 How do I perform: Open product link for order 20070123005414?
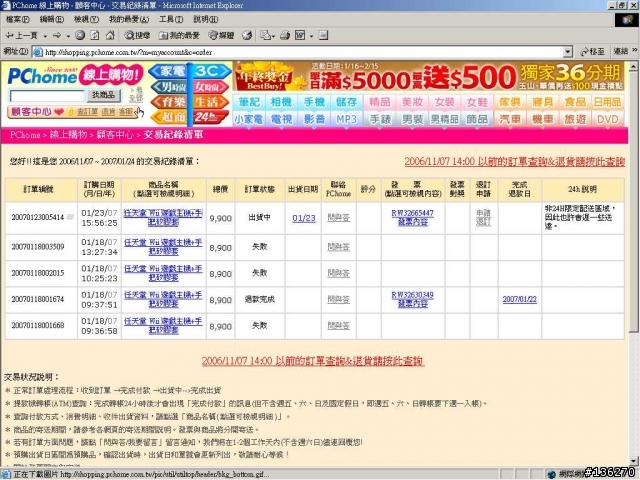(163, 218)
